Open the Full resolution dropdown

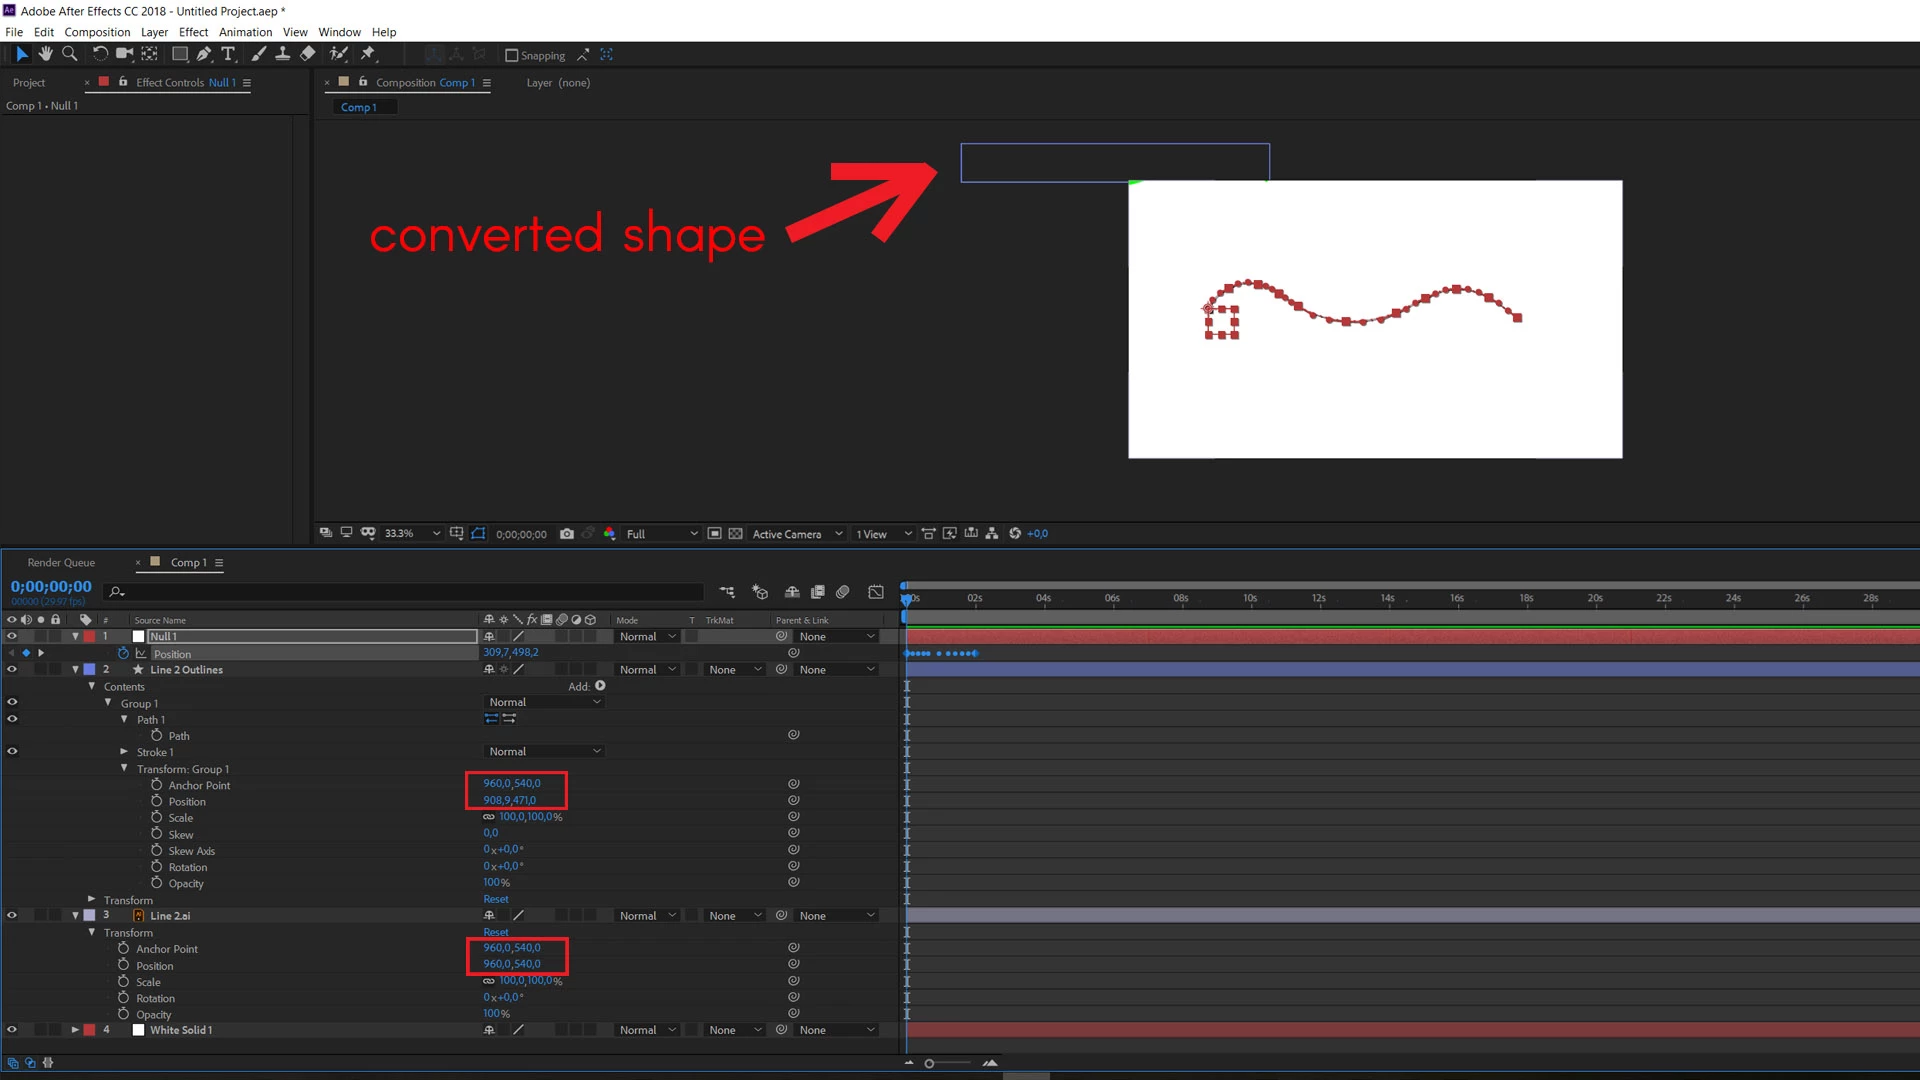point(661,534)
